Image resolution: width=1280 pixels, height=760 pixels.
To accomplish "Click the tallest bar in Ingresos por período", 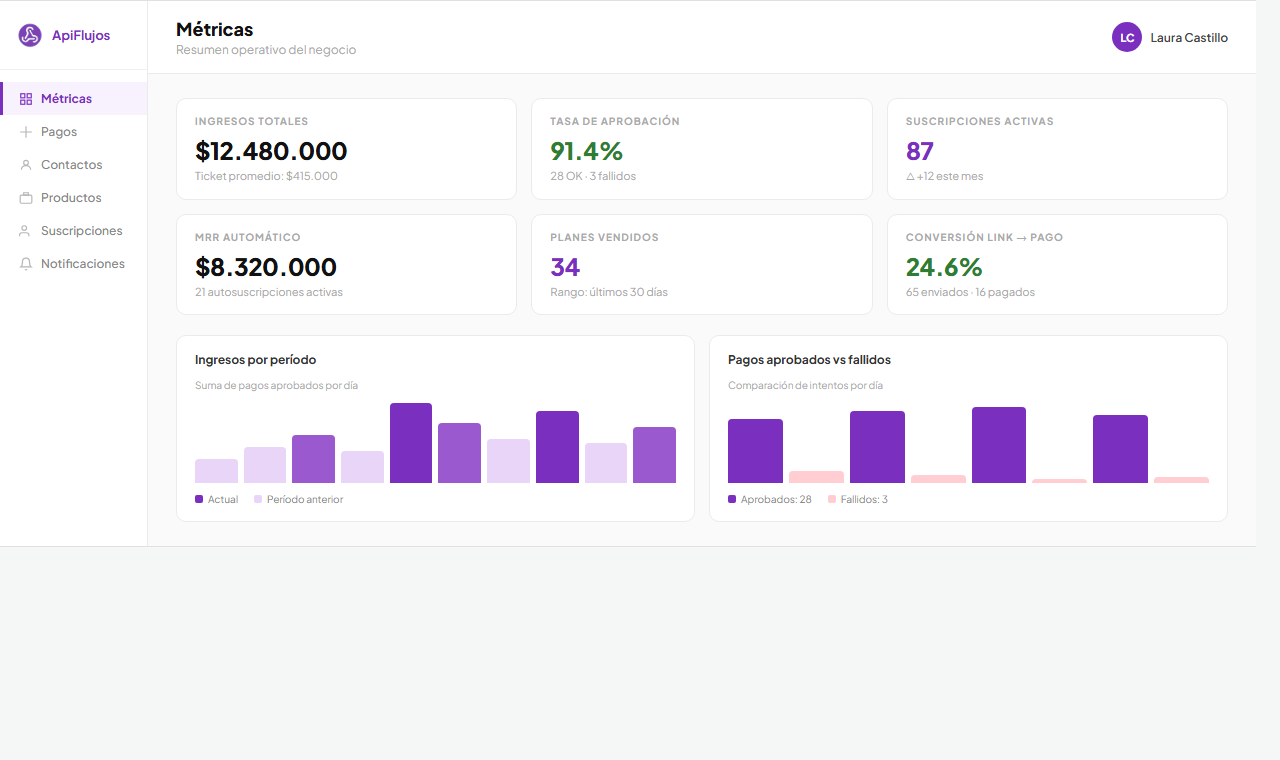I will pos(410,443).
